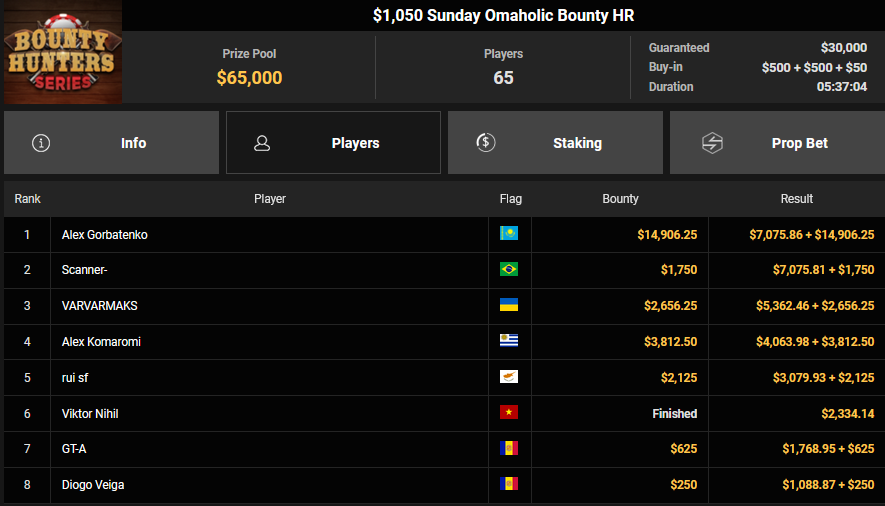
Task: Open player Alex Gorbatenko's name
Action: pyautogui.click(x=105, y=235)
